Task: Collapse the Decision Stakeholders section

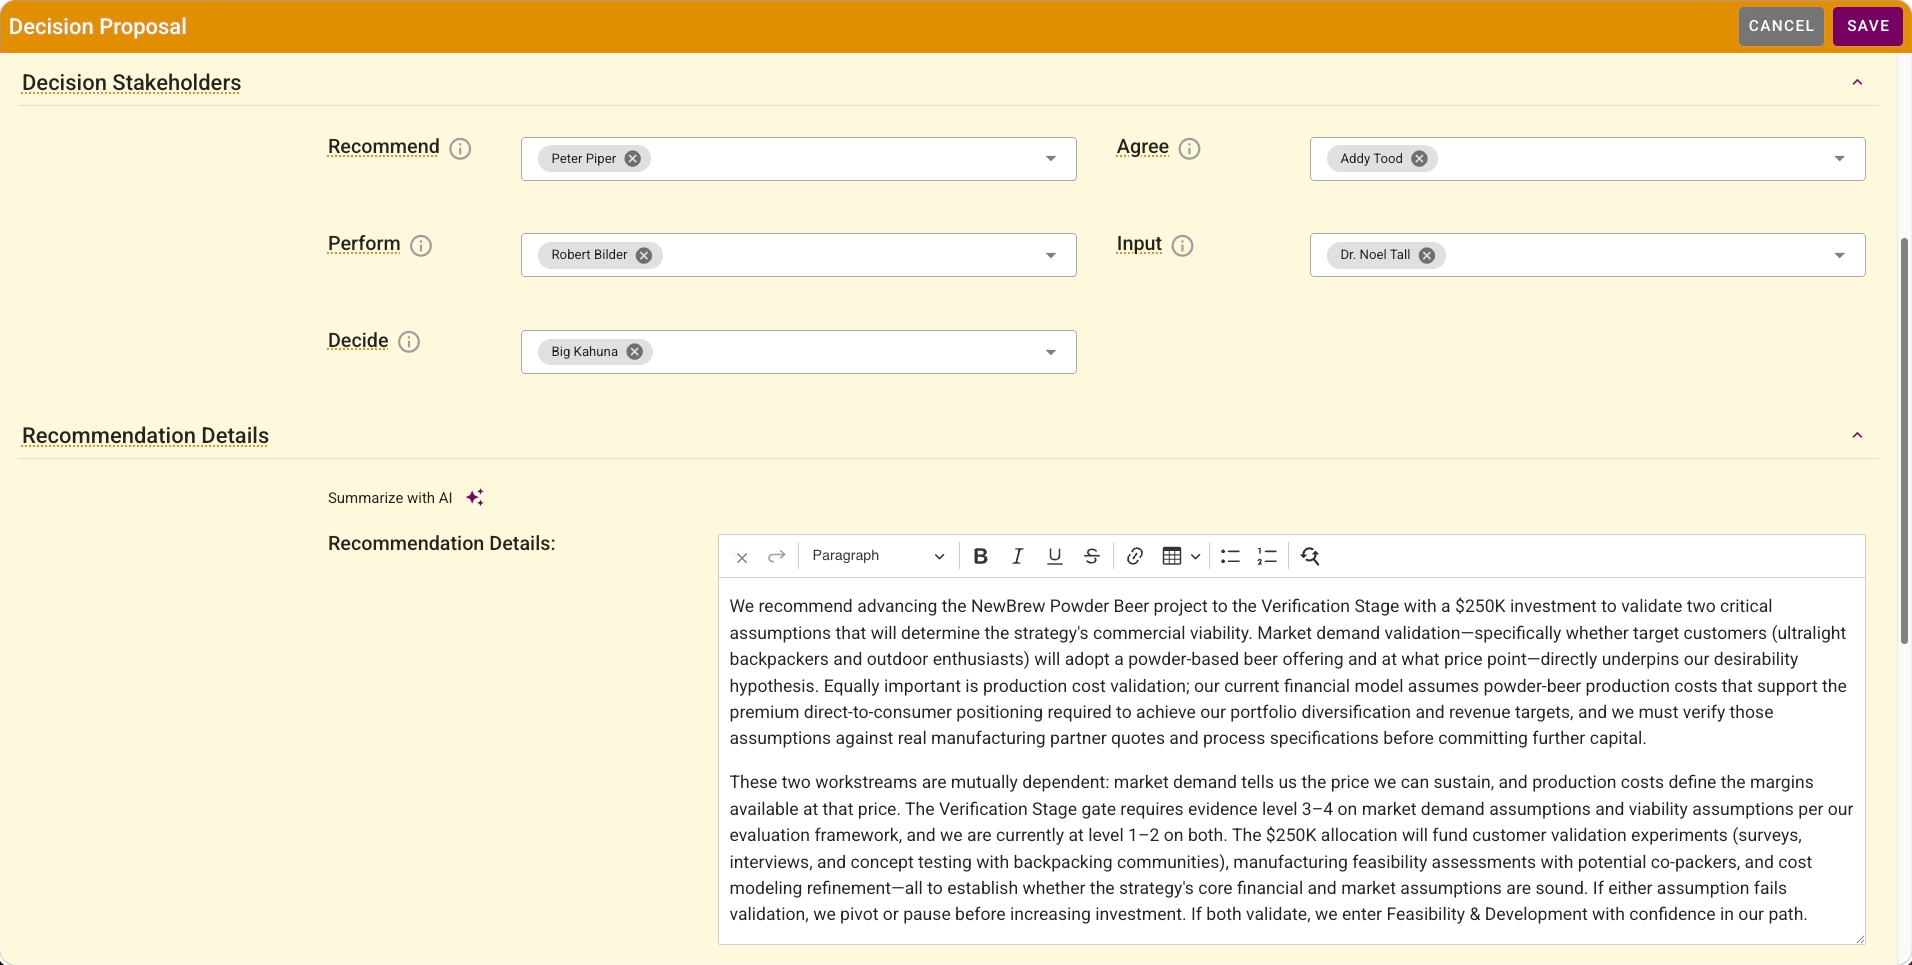Action: 1857,82
